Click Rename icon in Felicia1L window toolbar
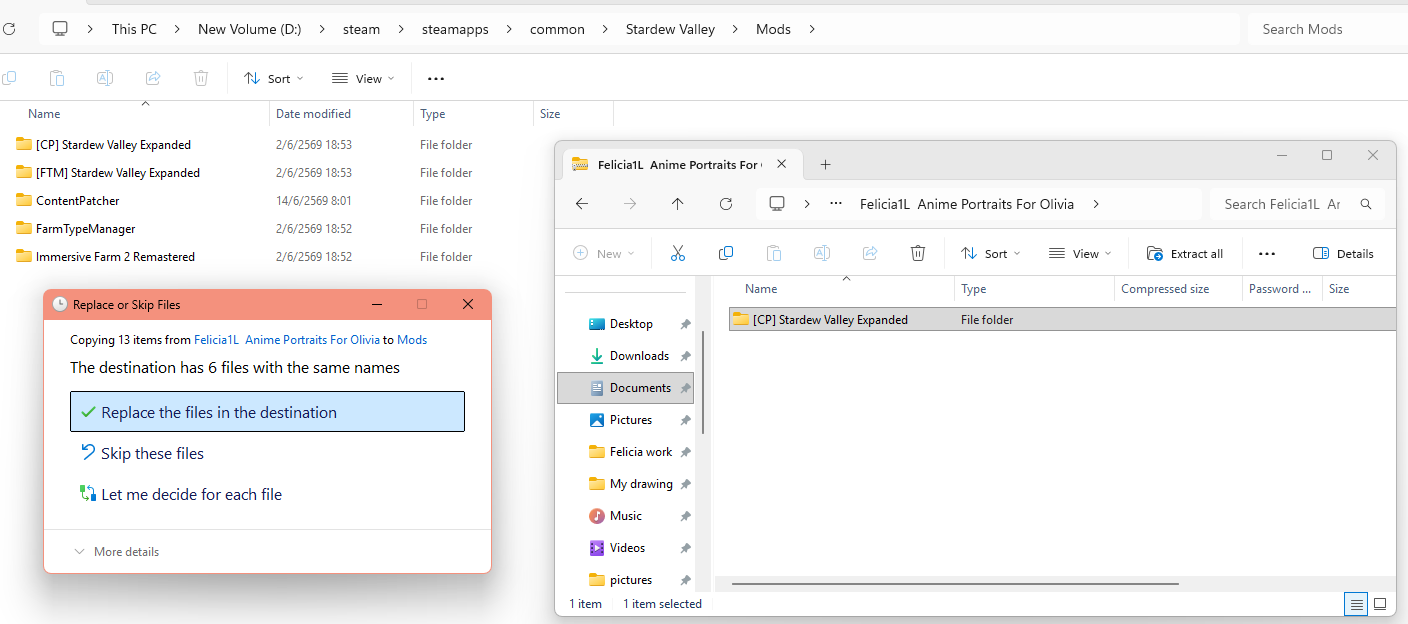1408x624 pixels. pyautogui.click(x=822, y=254)
